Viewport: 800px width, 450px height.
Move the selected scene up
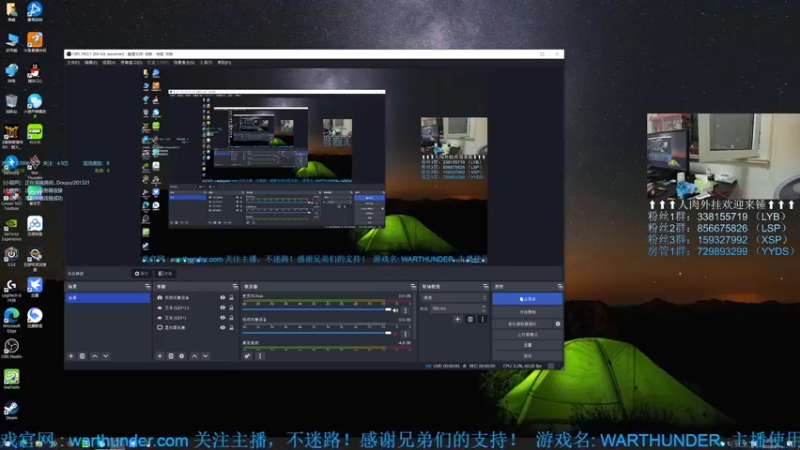[x=94, y=356]
